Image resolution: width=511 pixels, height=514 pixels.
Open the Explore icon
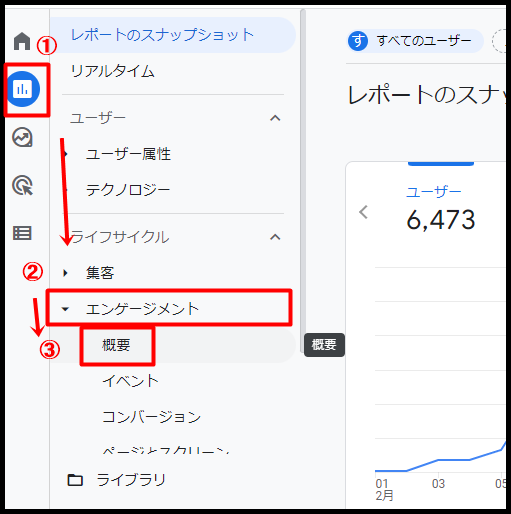(22, 137)
